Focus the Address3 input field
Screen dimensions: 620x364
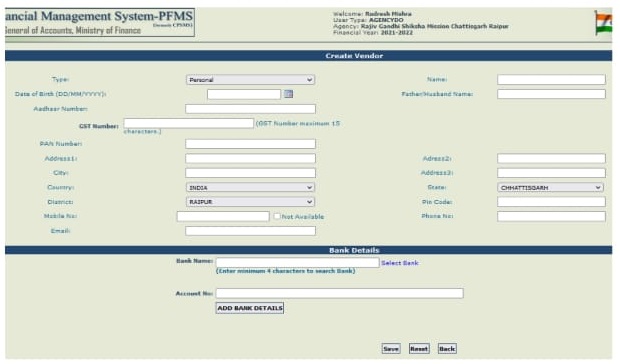(x=551, y=173)
